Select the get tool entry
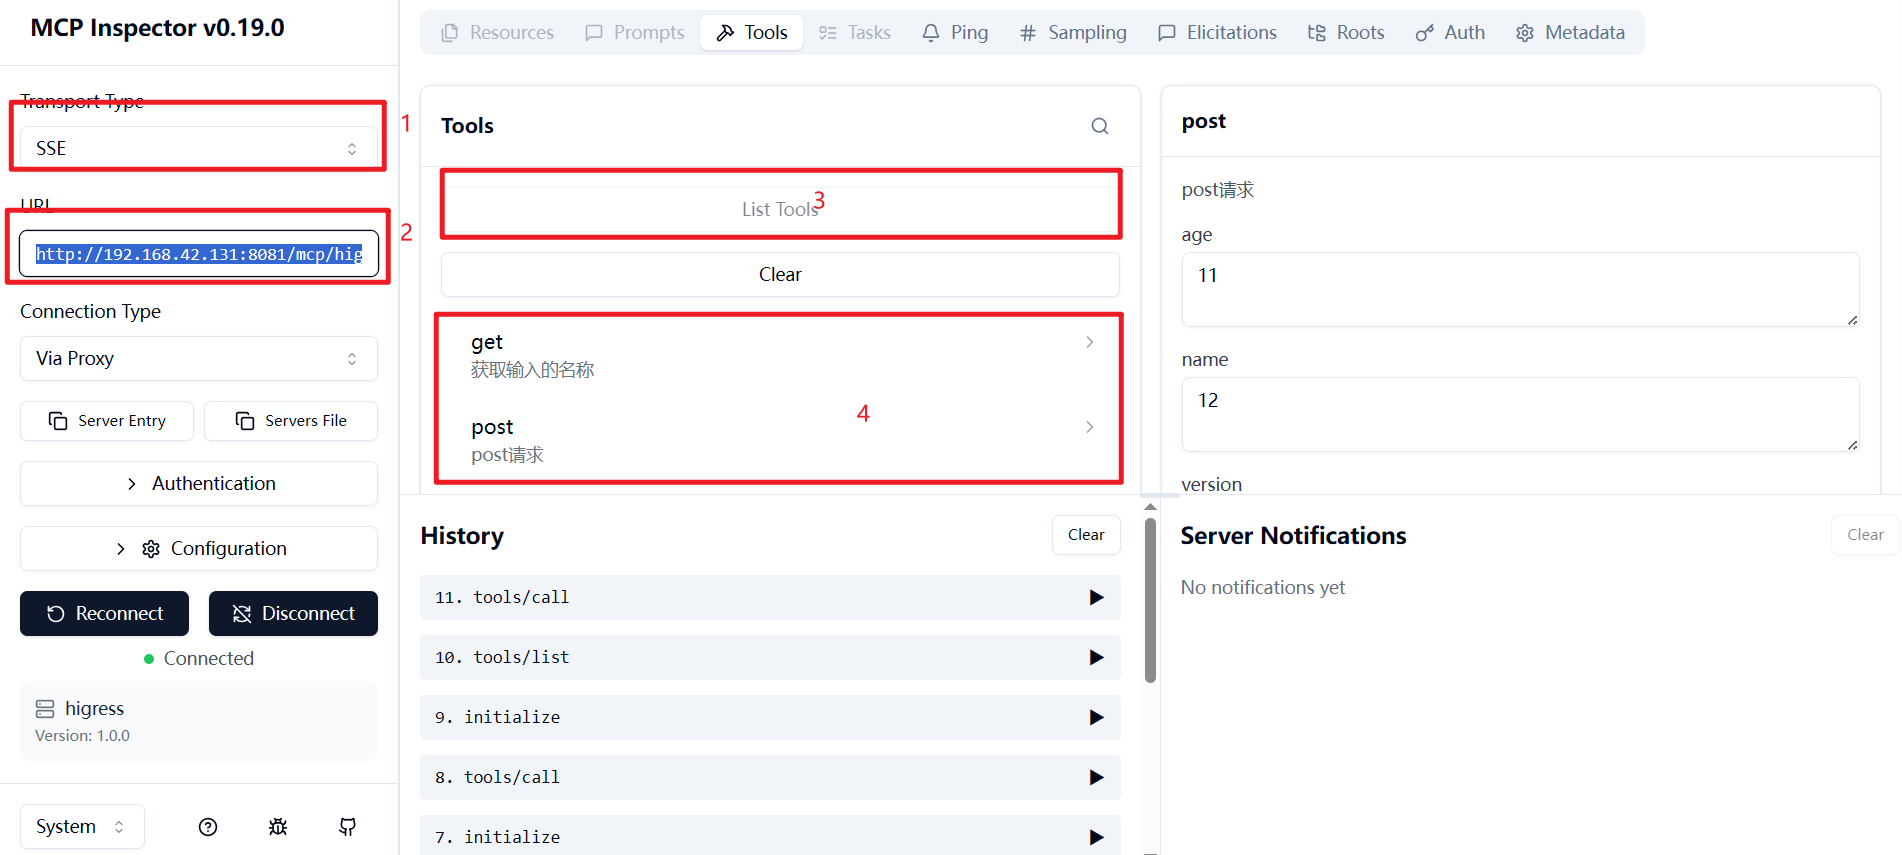Image resolution: width=1902 pixels, height=855 pixels. 780,355
